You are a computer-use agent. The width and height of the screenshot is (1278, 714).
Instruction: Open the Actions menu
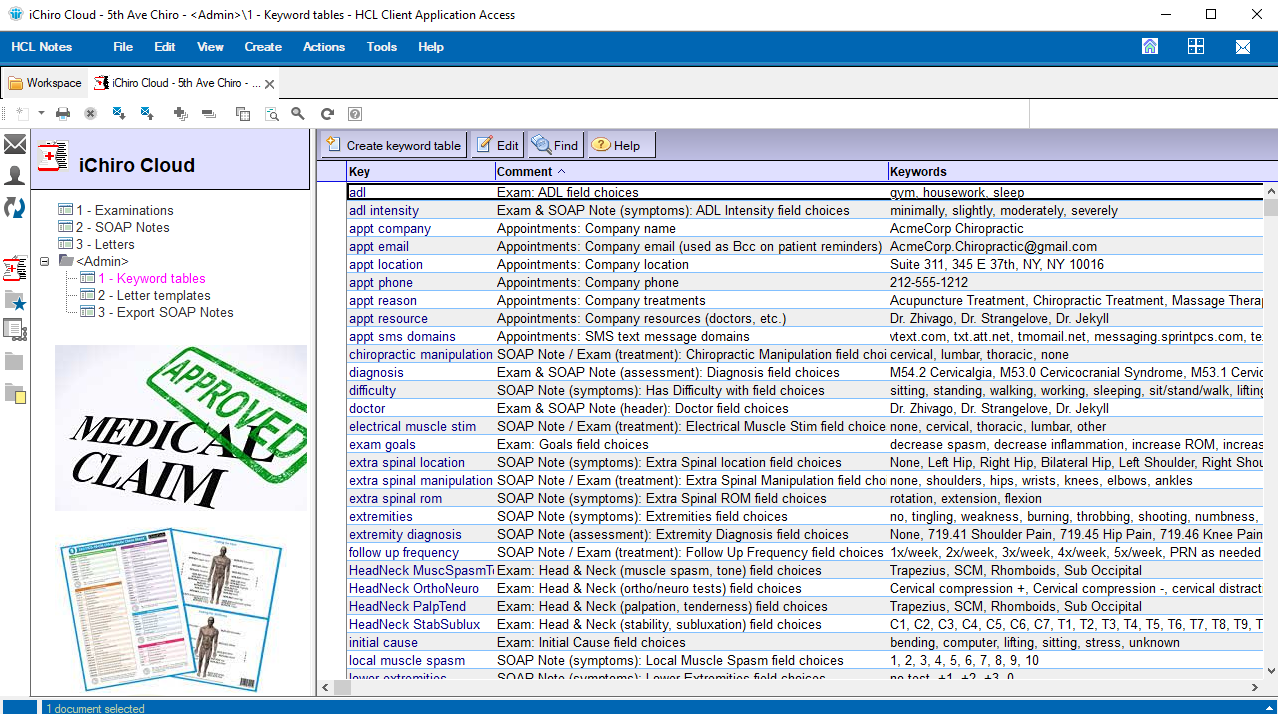pyautogui.click(x=323, y=47)
